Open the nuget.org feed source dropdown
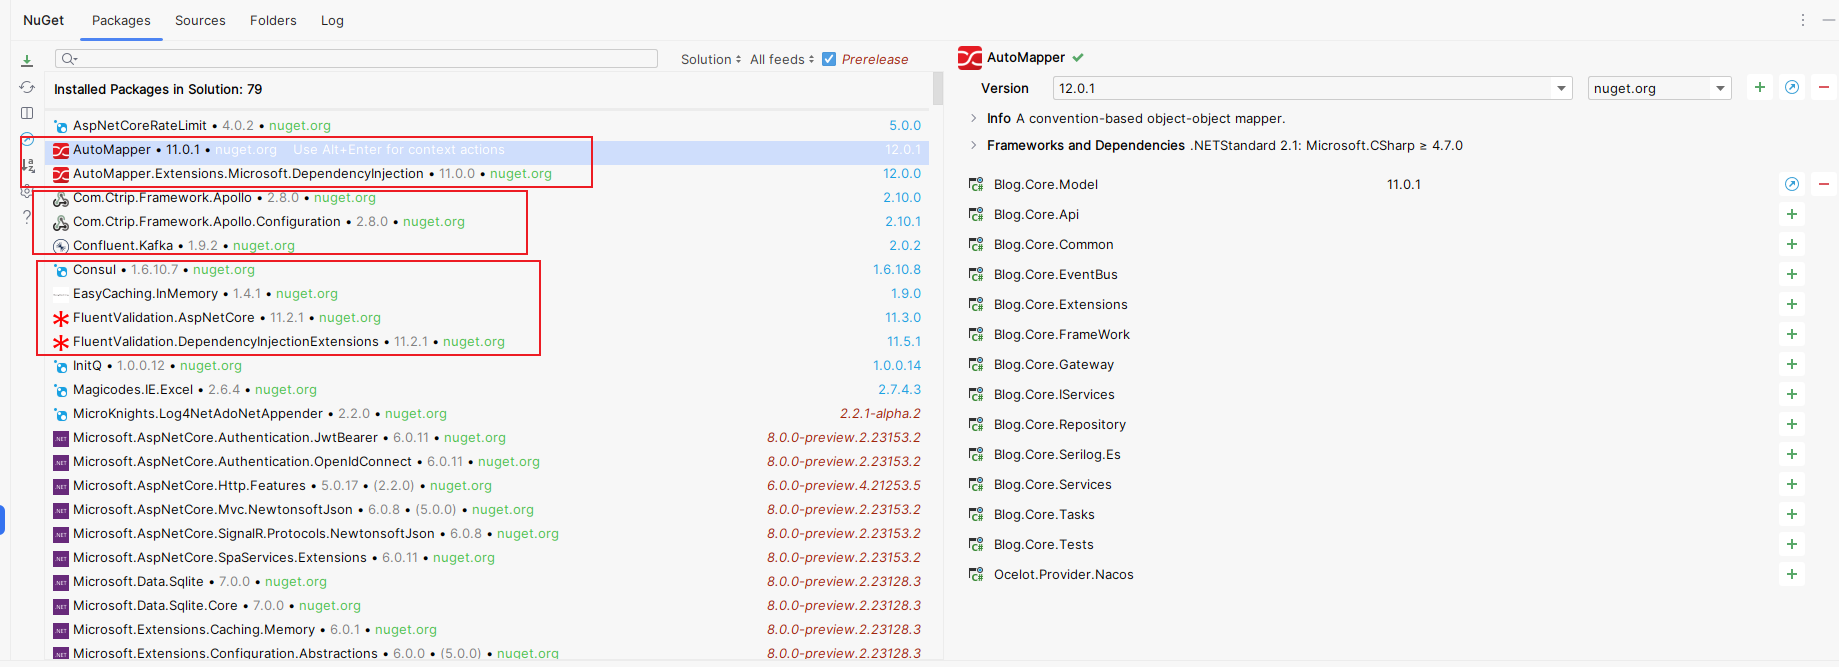The height and width of the screenshot is (667, 1839). pos(1720,88)
